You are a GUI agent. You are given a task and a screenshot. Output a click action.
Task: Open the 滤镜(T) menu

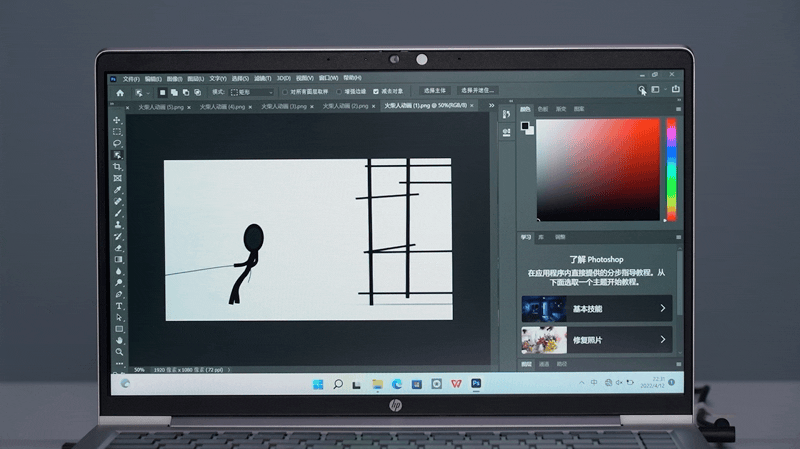(263, 79)
